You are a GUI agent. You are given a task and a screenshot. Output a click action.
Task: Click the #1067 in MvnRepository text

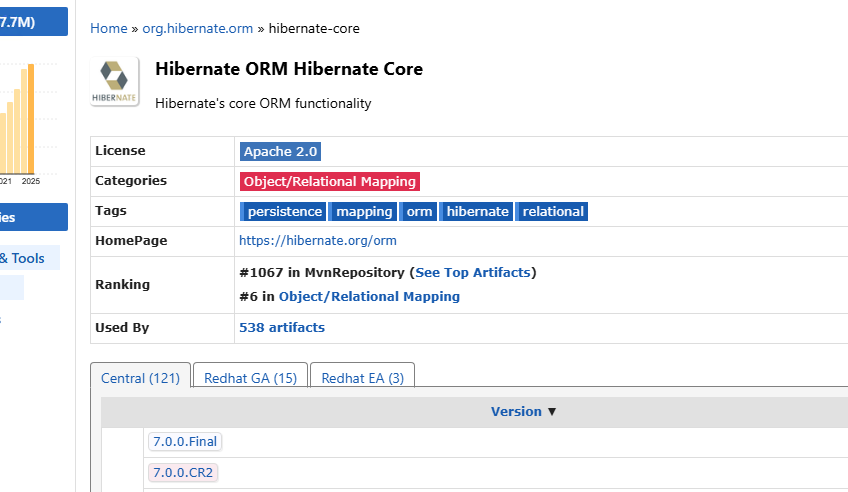322,272
